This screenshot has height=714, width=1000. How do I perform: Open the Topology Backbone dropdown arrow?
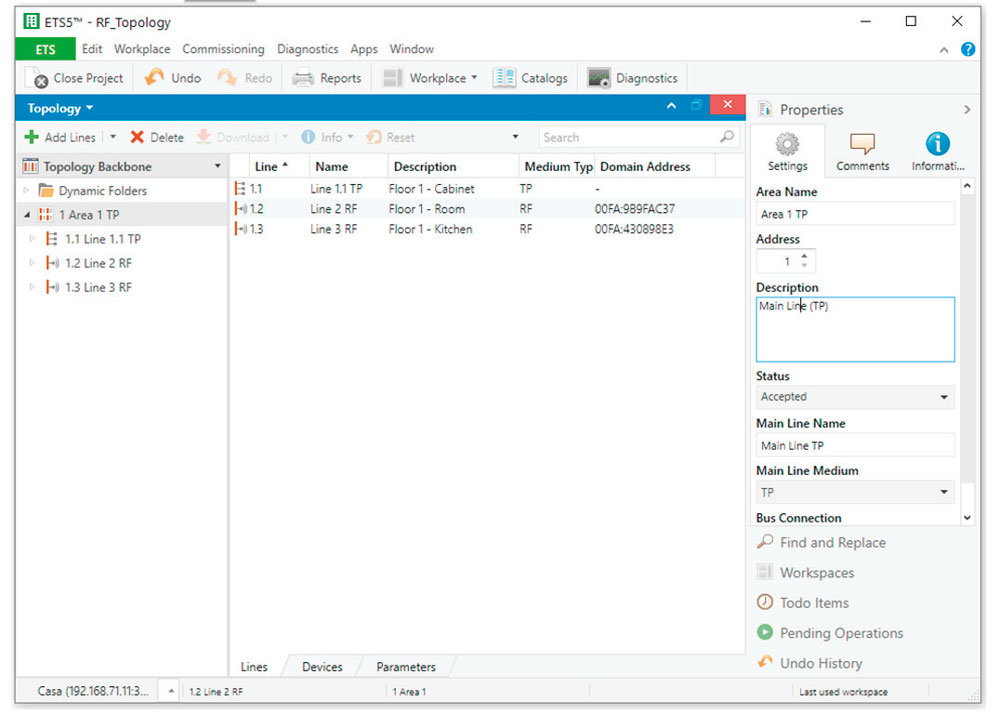(217, 166)
